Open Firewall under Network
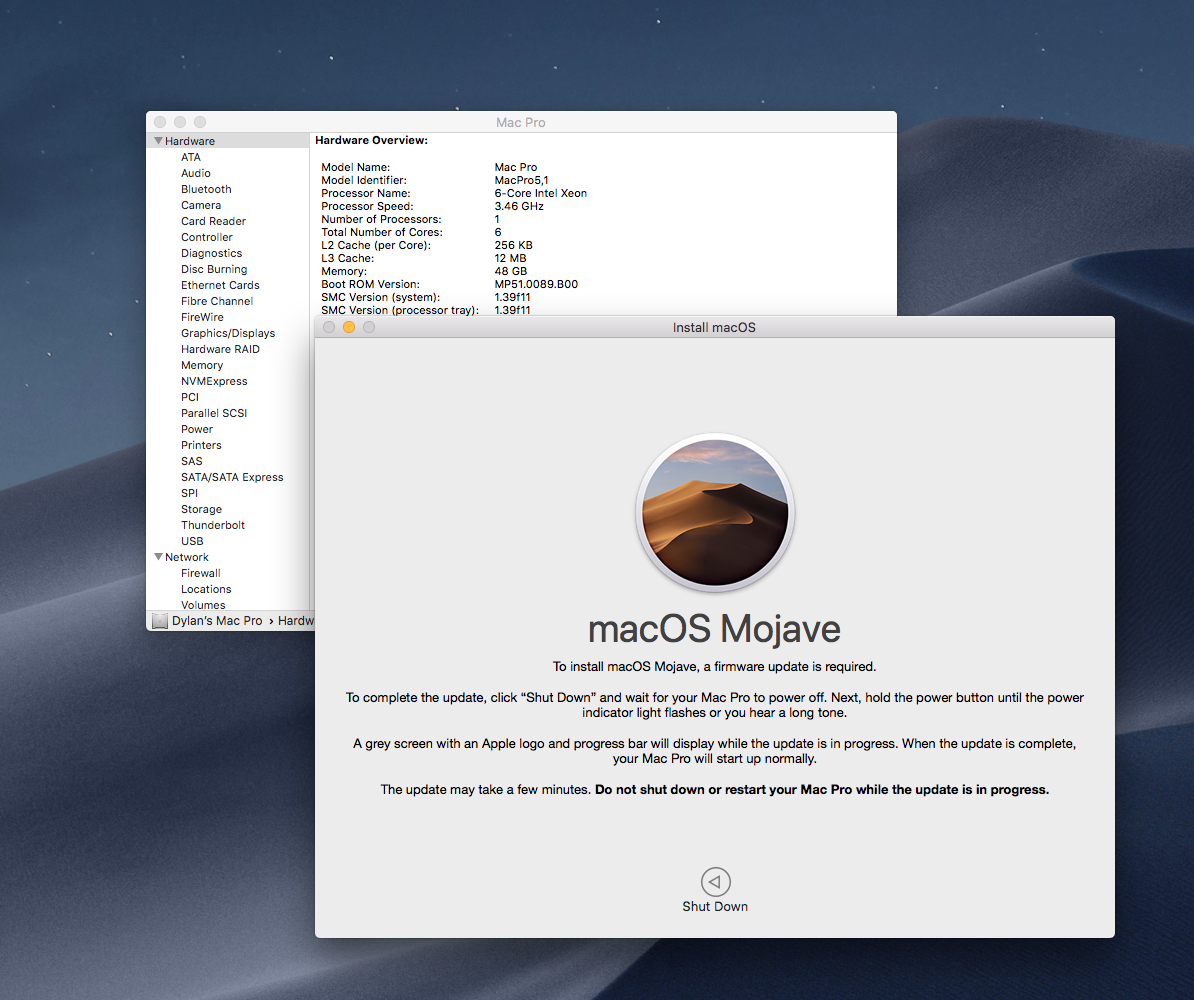 point(201,573)
